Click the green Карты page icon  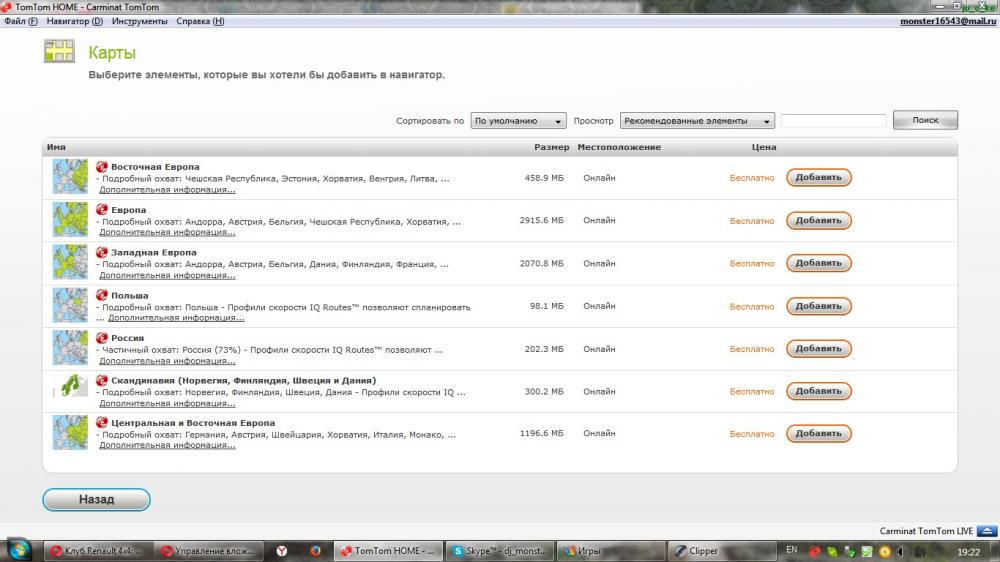tap(59, 51)
